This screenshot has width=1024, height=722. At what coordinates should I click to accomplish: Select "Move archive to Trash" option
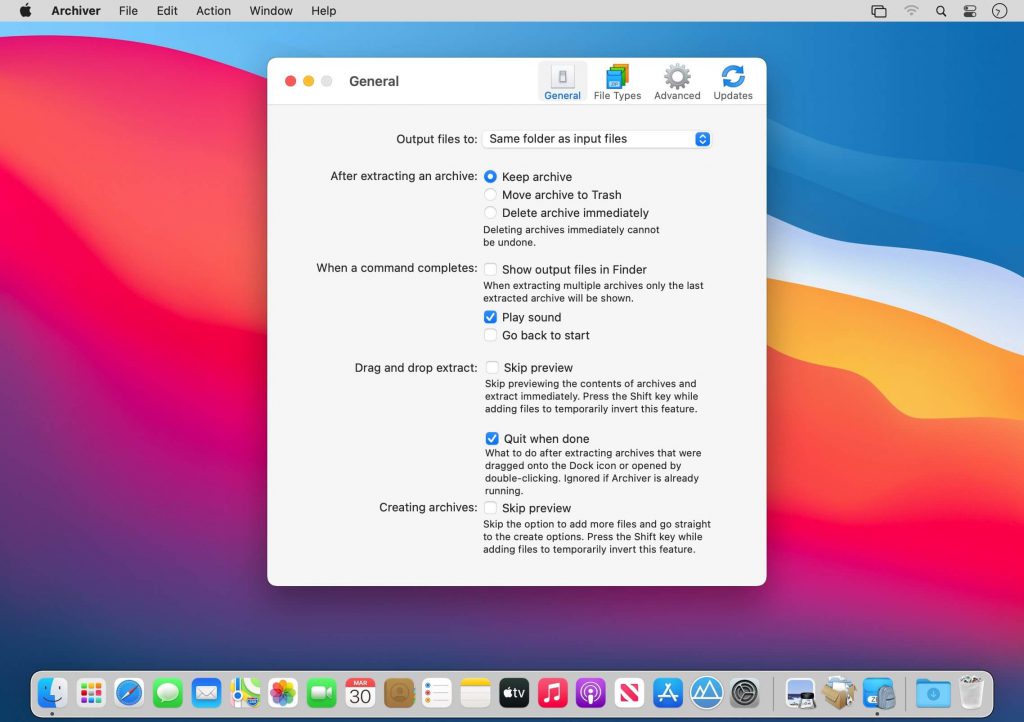click(490, 194)
